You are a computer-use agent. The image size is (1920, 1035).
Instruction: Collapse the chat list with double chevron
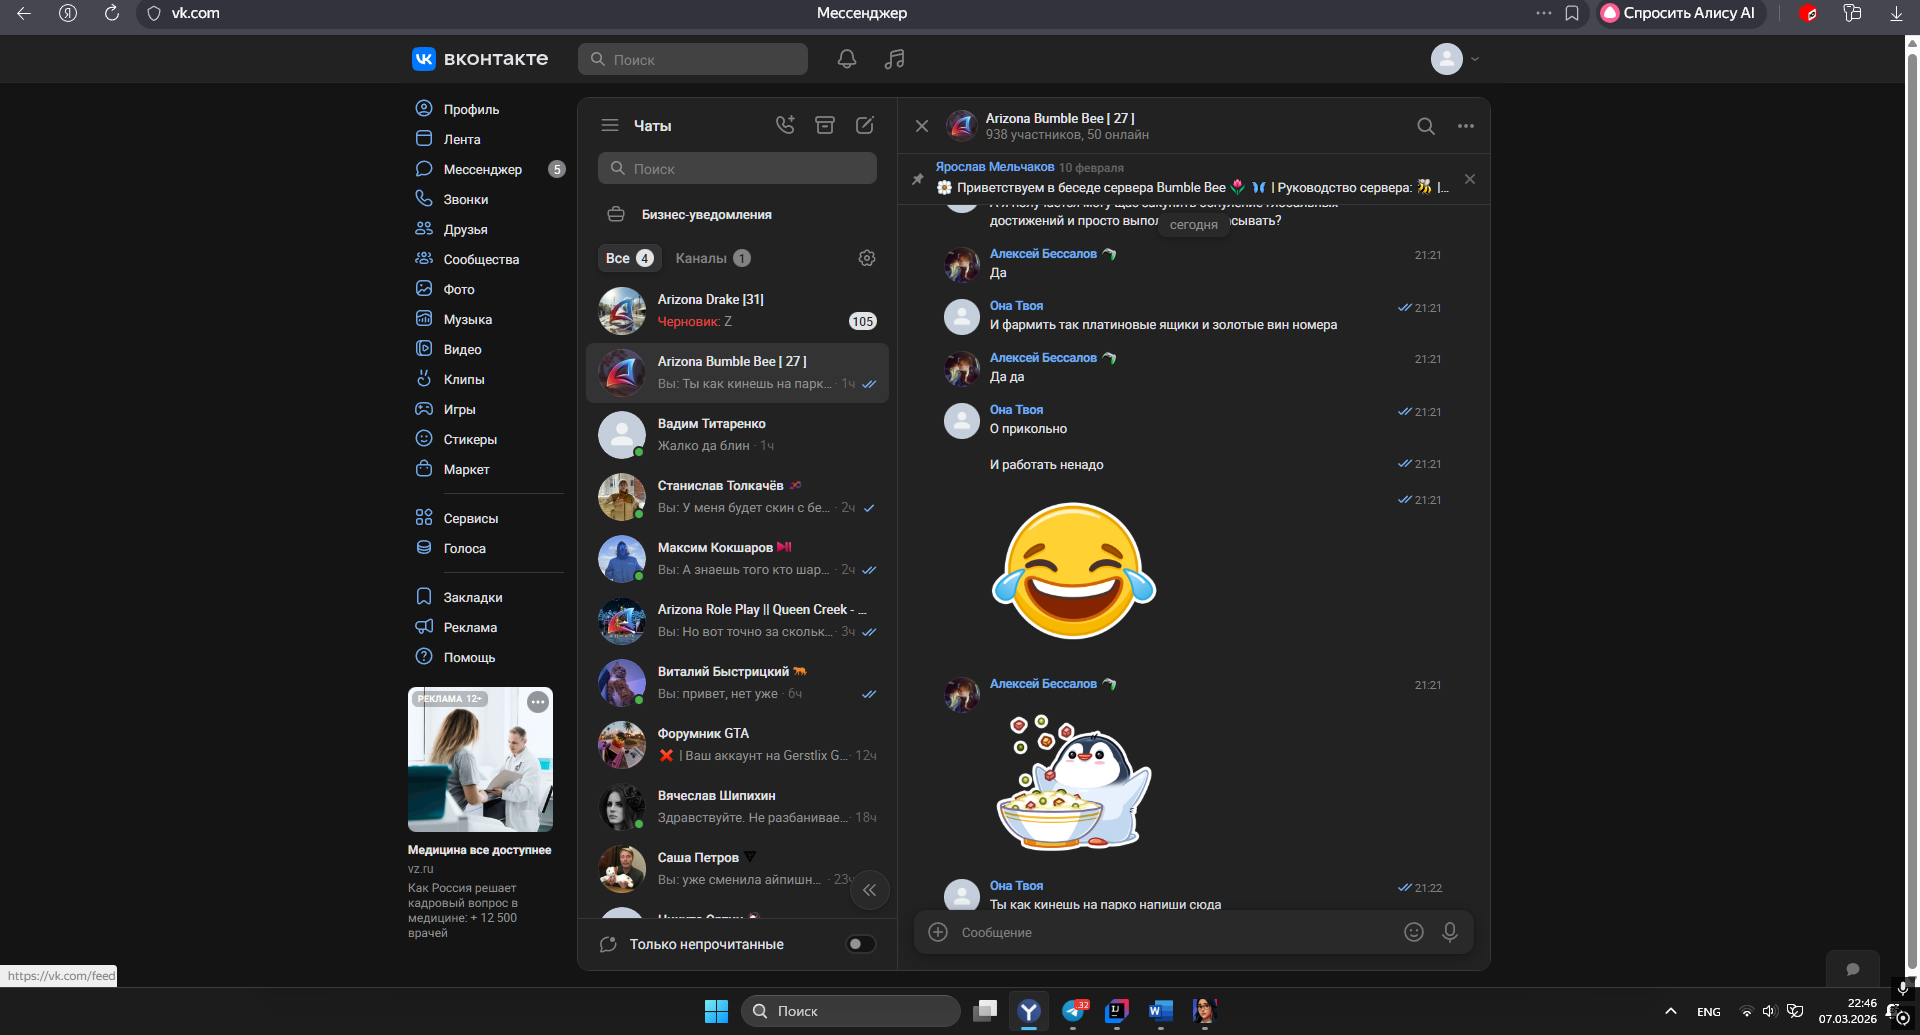869,890
